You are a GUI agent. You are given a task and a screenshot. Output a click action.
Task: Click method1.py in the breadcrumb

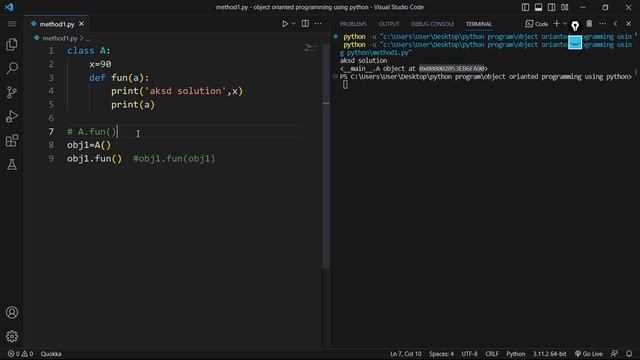pyautogui.click(x=60, y=38)
